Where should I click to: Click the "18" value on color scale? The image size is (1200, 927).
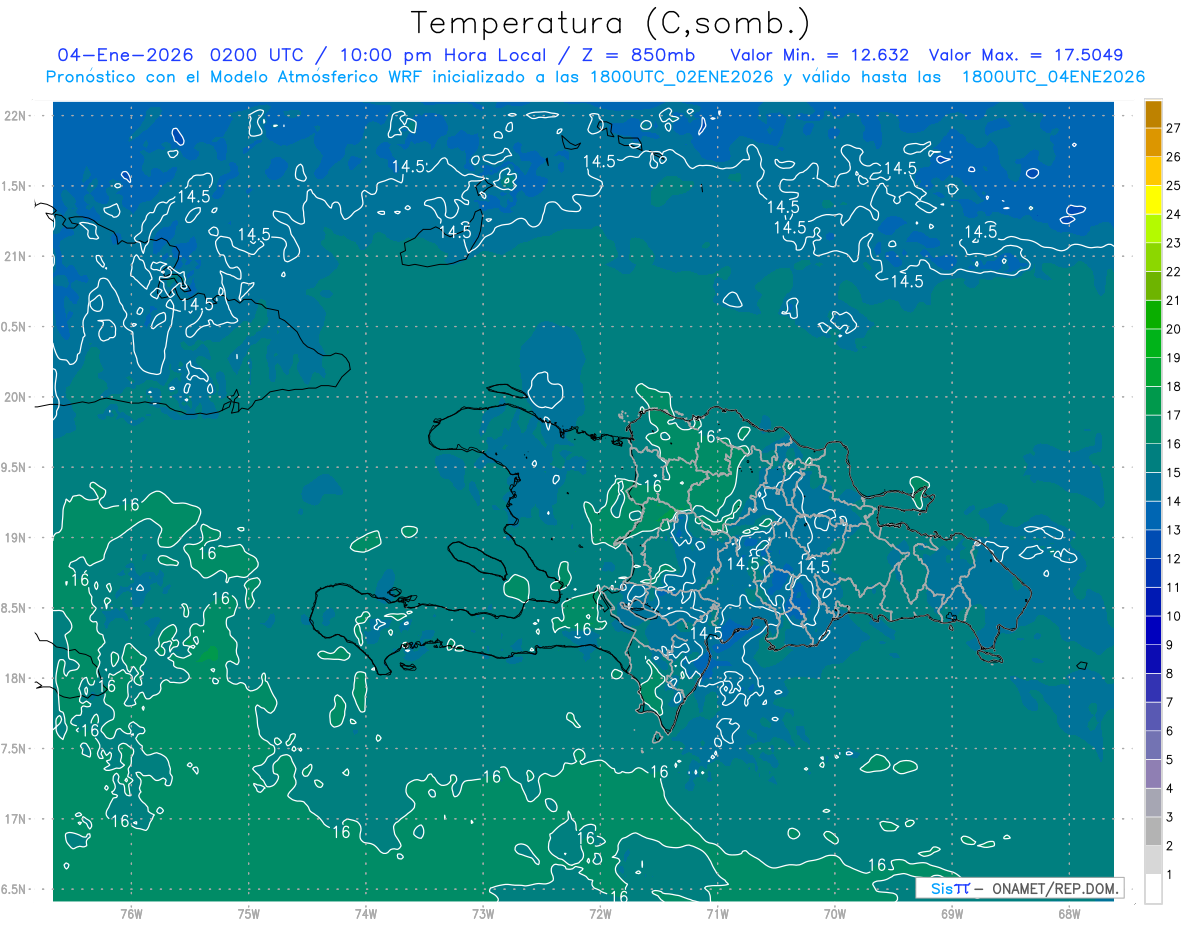[1174, 386]
